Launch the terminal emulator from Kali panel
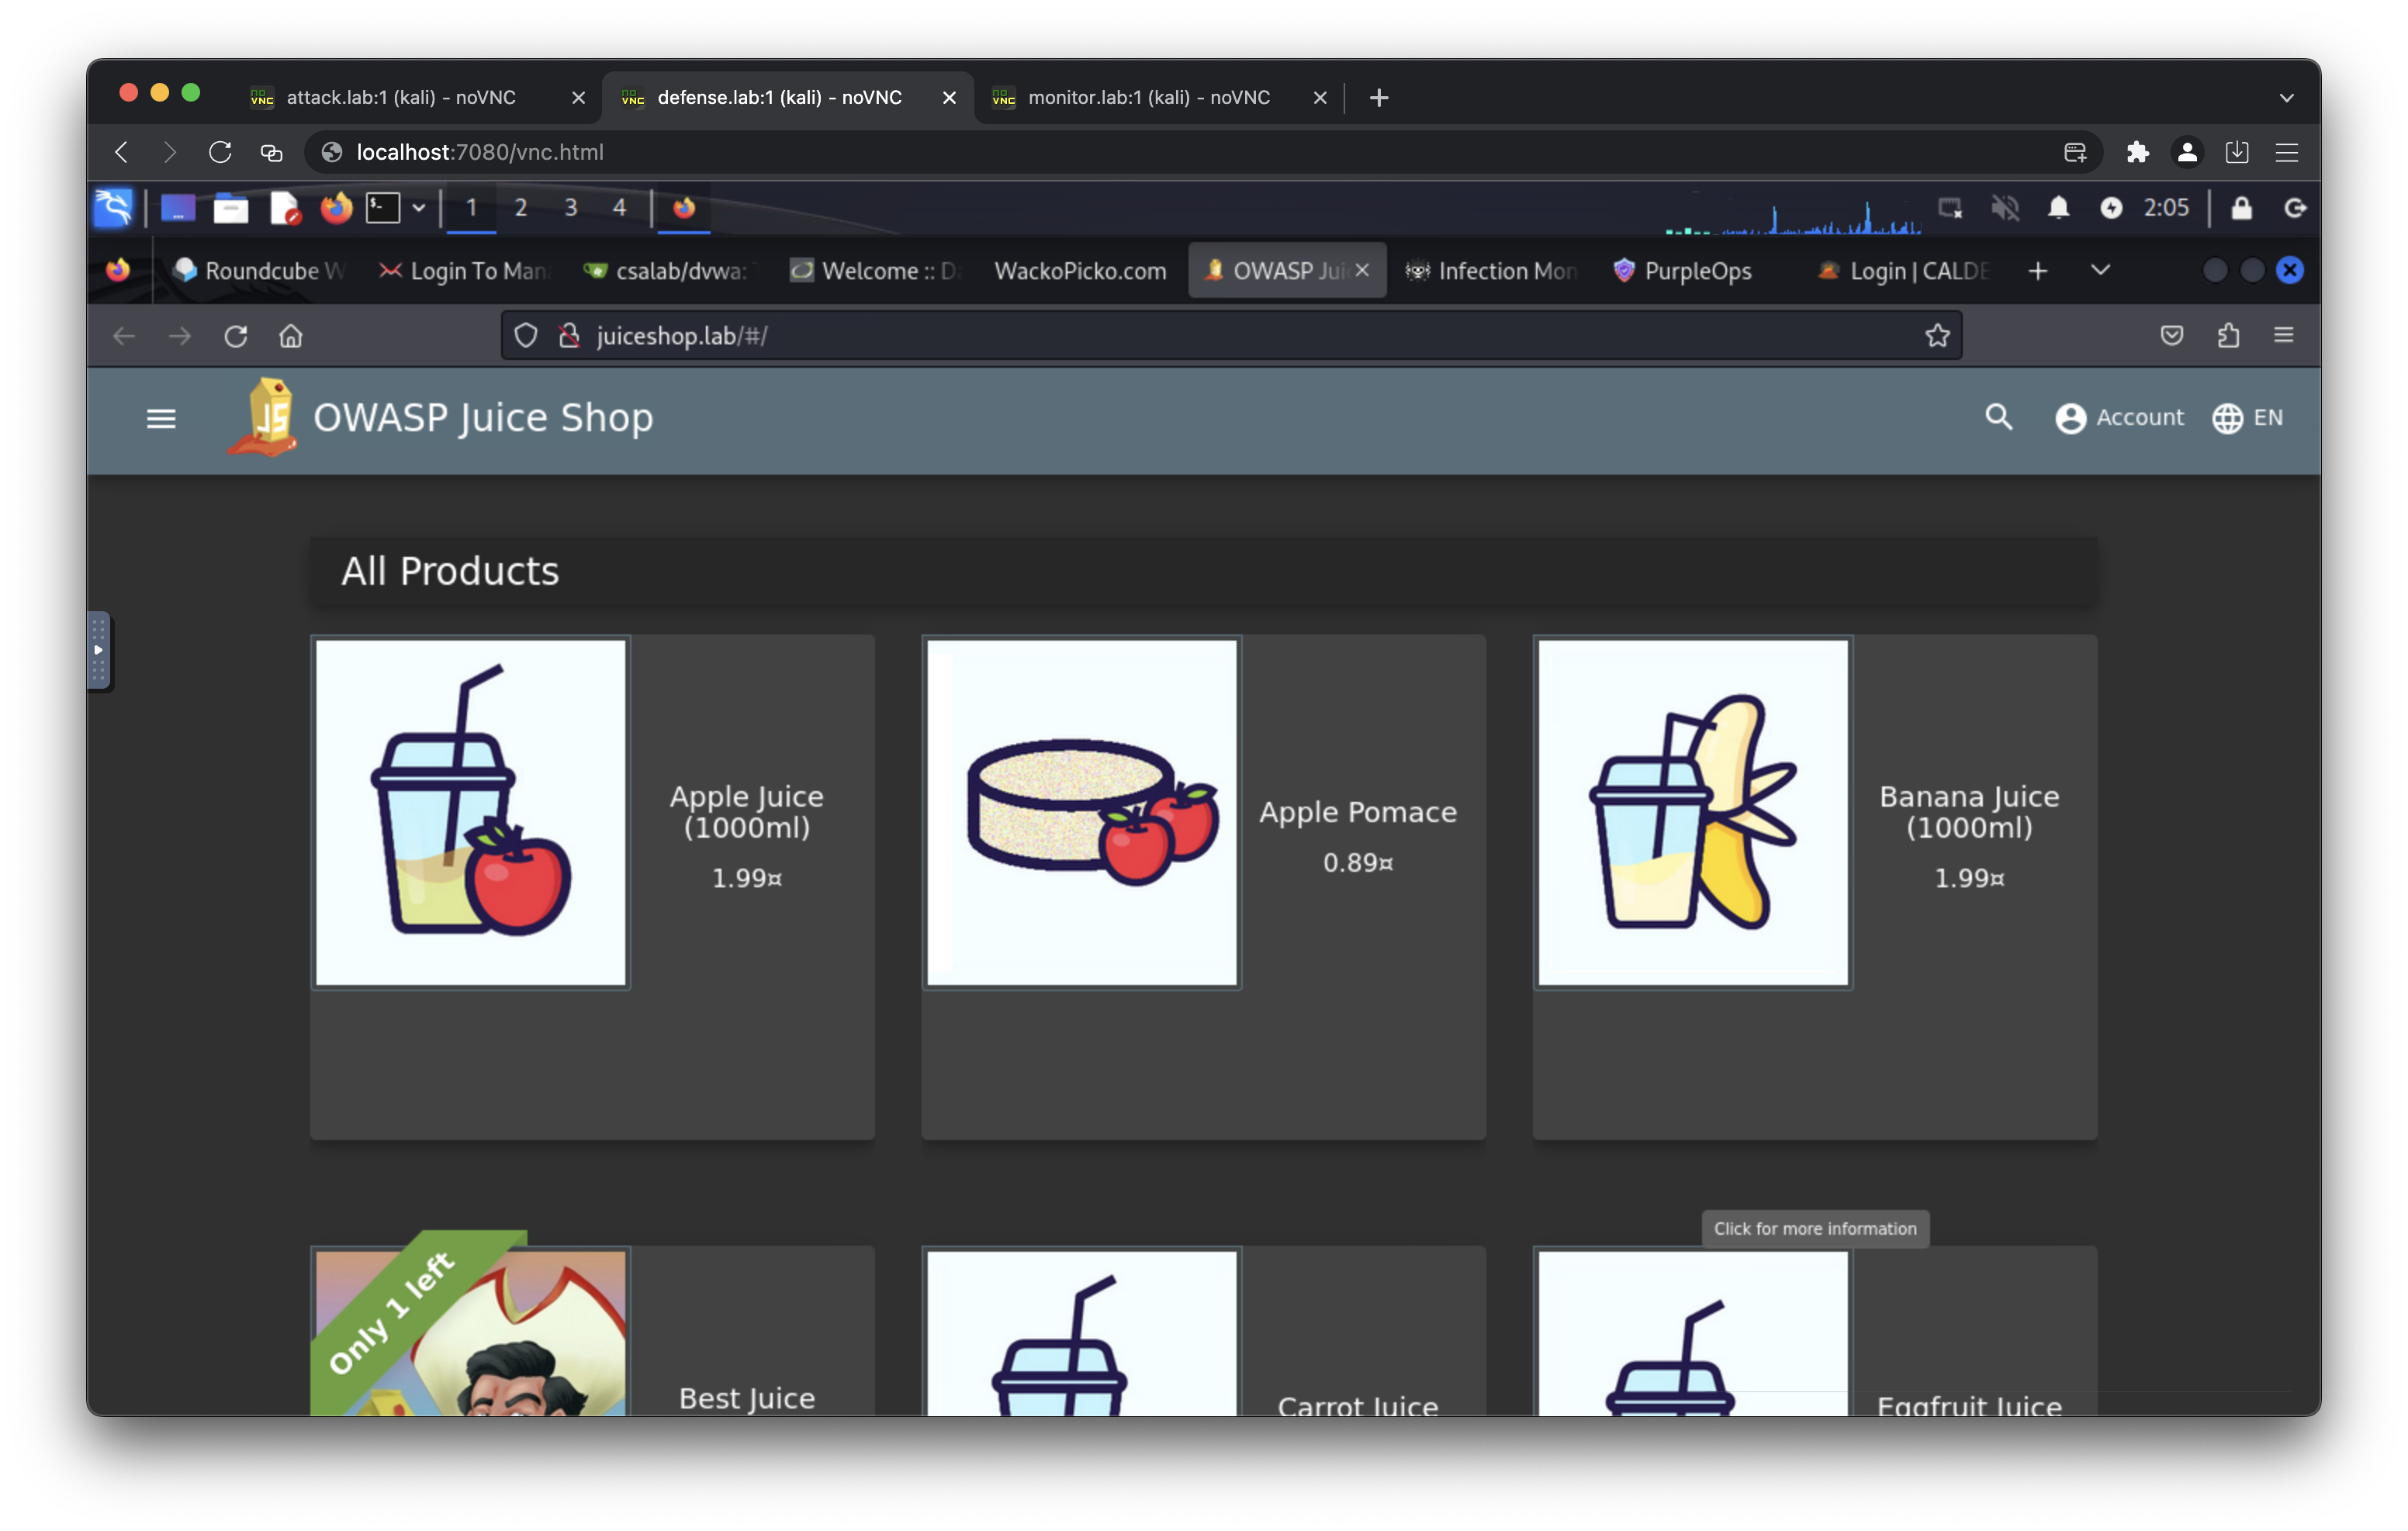 [x=383, y=208]
